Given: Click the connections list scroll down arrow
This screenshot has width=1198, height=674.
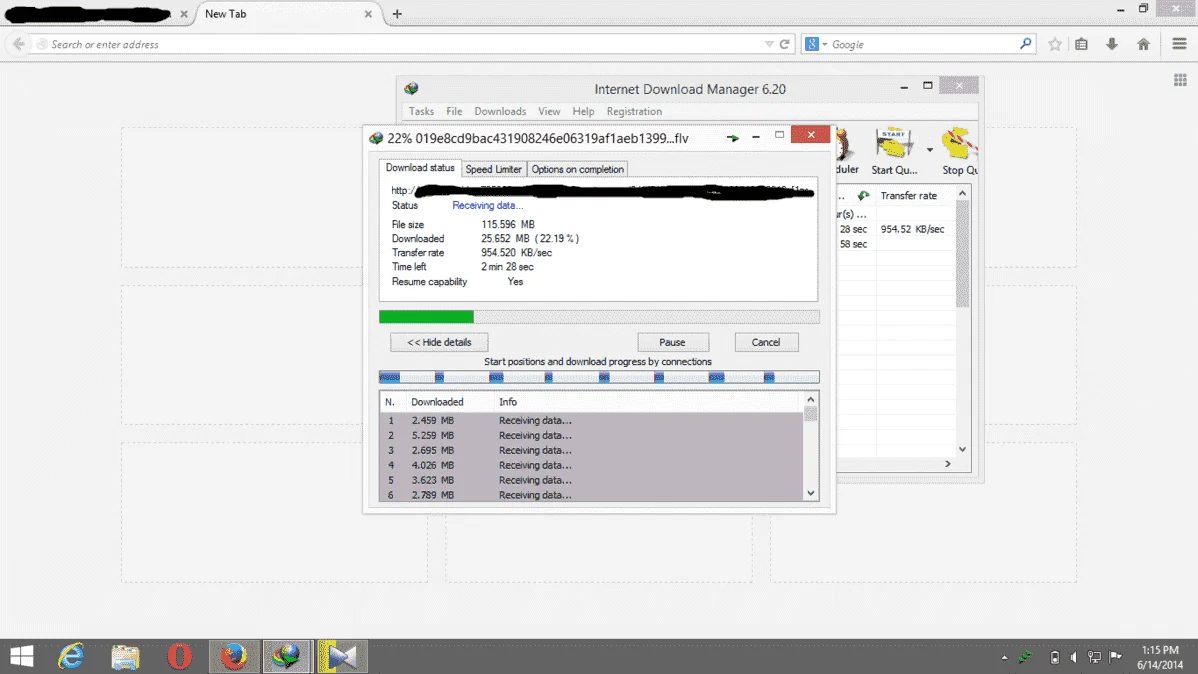Looking at the screenshot, I should [811, 494].
